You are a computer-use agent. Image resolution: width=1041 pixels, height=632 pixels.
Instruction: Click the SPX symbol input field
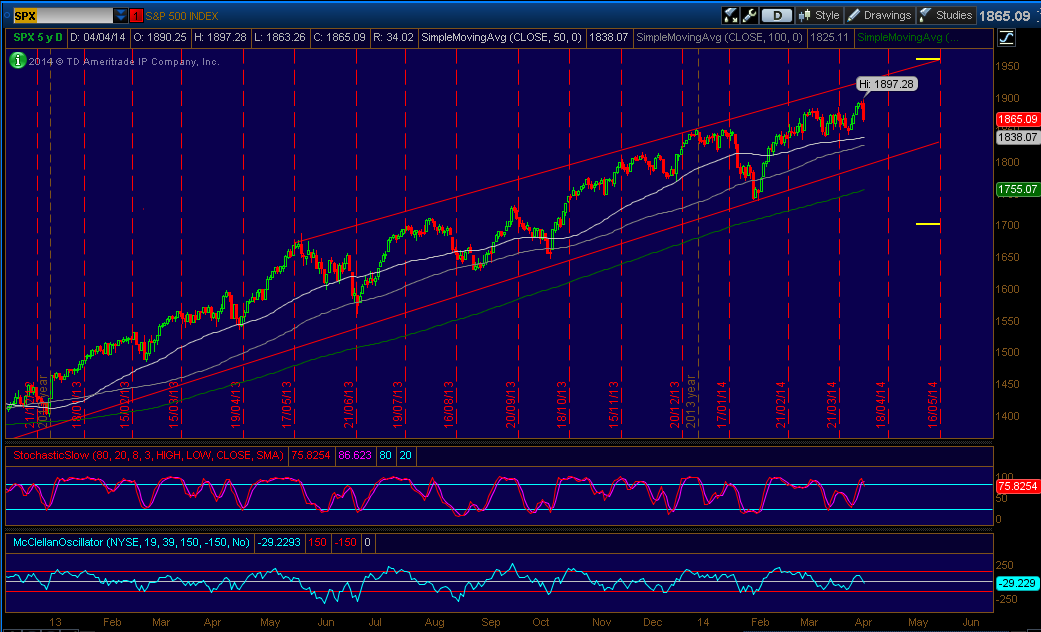62,15
